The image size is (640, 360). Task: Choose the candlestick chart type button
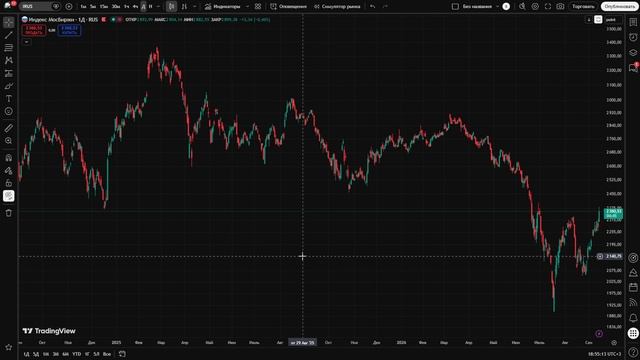pyautogui.click(x=171, y=7)
